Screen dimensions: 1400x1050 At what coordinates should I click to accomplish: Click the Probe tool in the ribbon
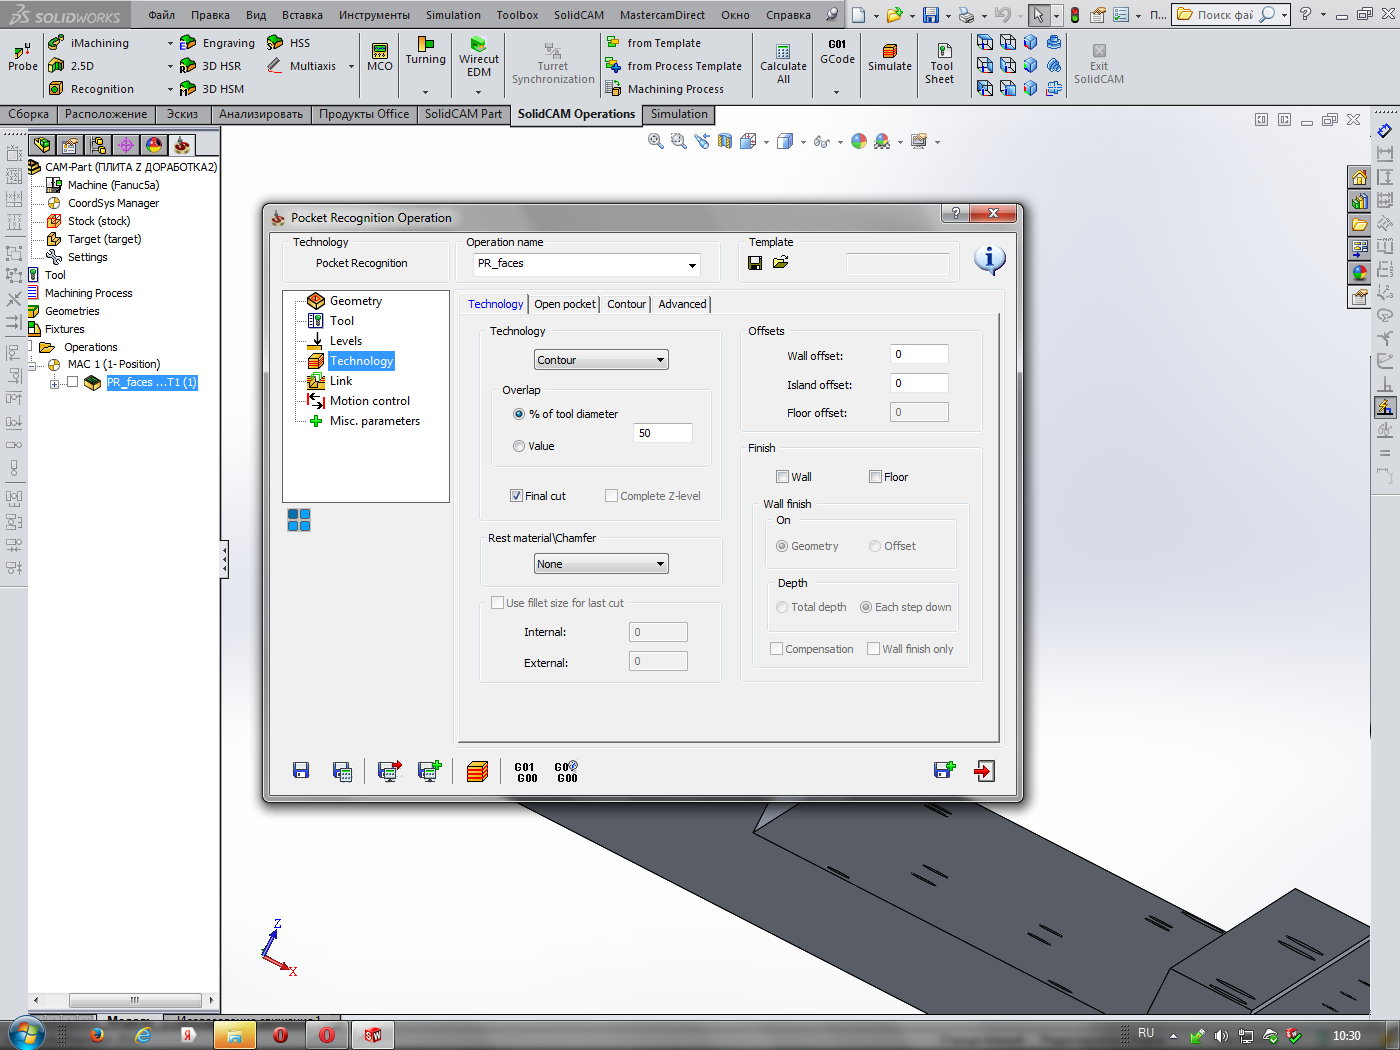point(22,56)
